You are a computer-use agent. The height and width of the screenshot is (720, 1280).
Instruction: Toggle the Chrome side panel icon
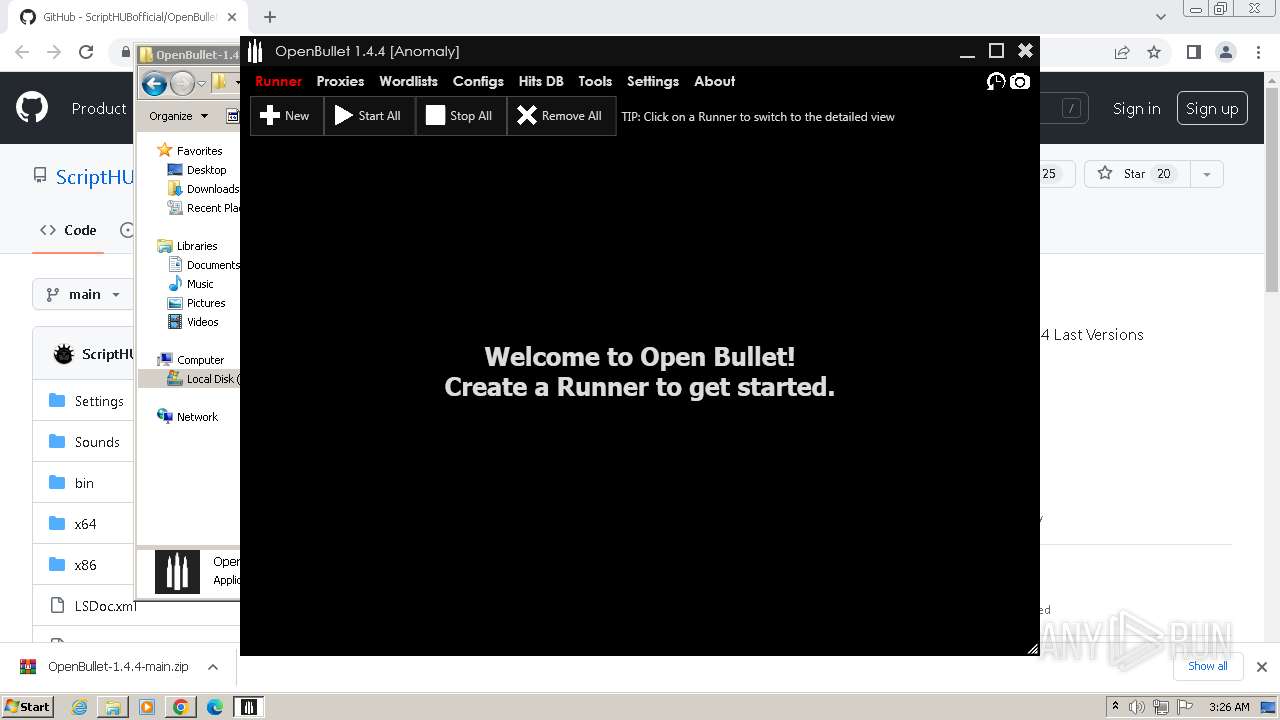[1193, 52]
